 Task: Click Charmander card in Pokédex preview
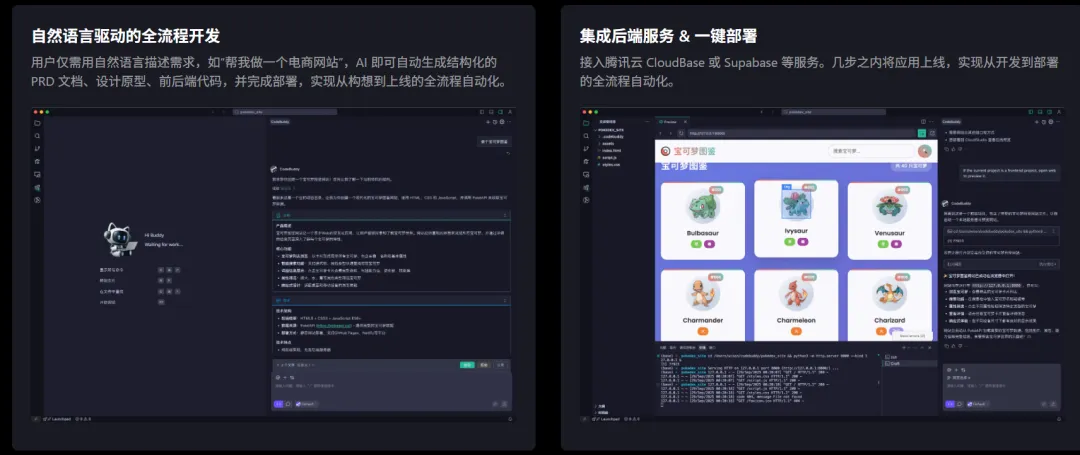click(x=703, y=306)
